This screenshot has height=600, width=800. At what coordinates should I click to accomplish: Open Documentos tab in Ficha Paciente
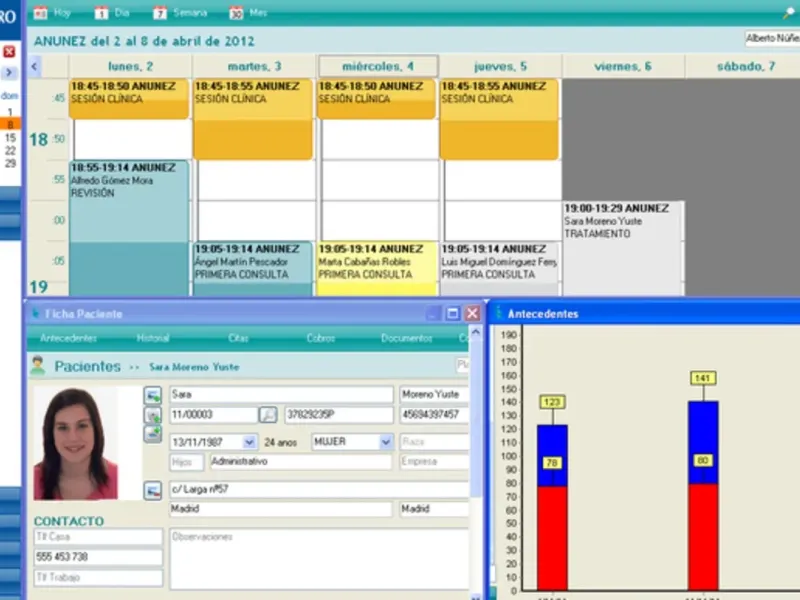(406, 338)
